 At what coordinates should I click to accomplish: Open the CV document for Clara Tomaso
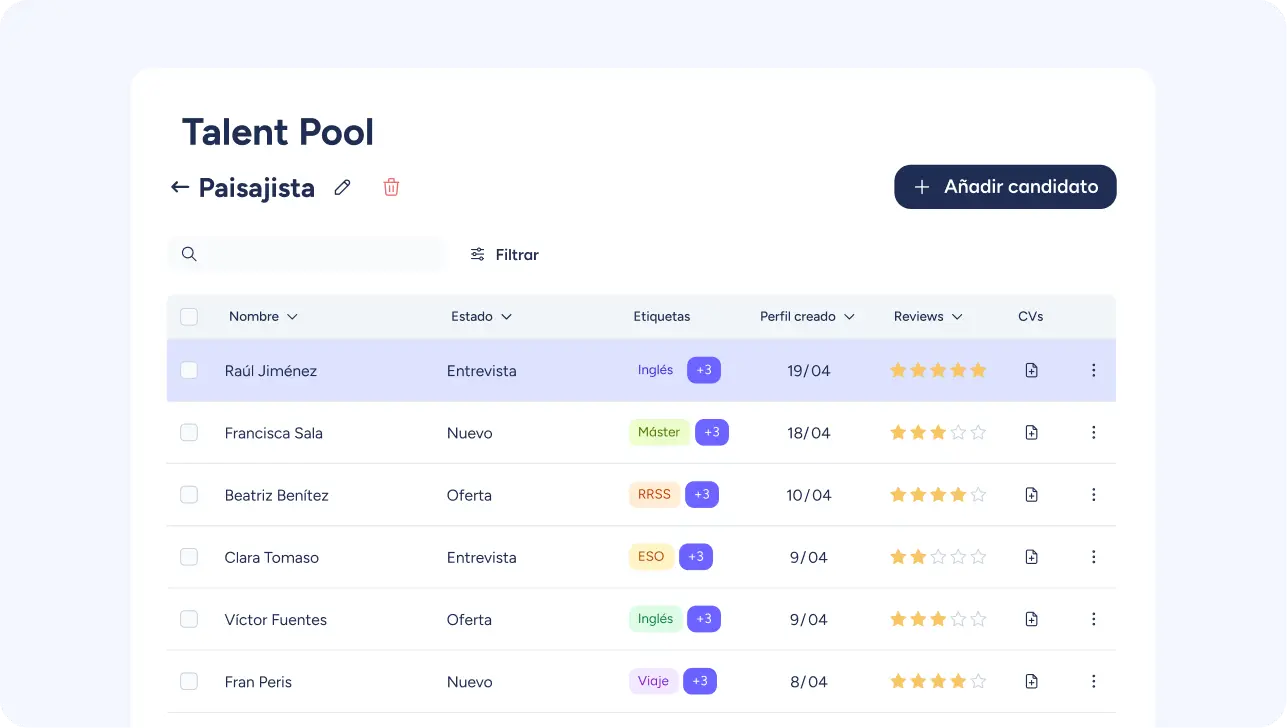point(1031,557)
